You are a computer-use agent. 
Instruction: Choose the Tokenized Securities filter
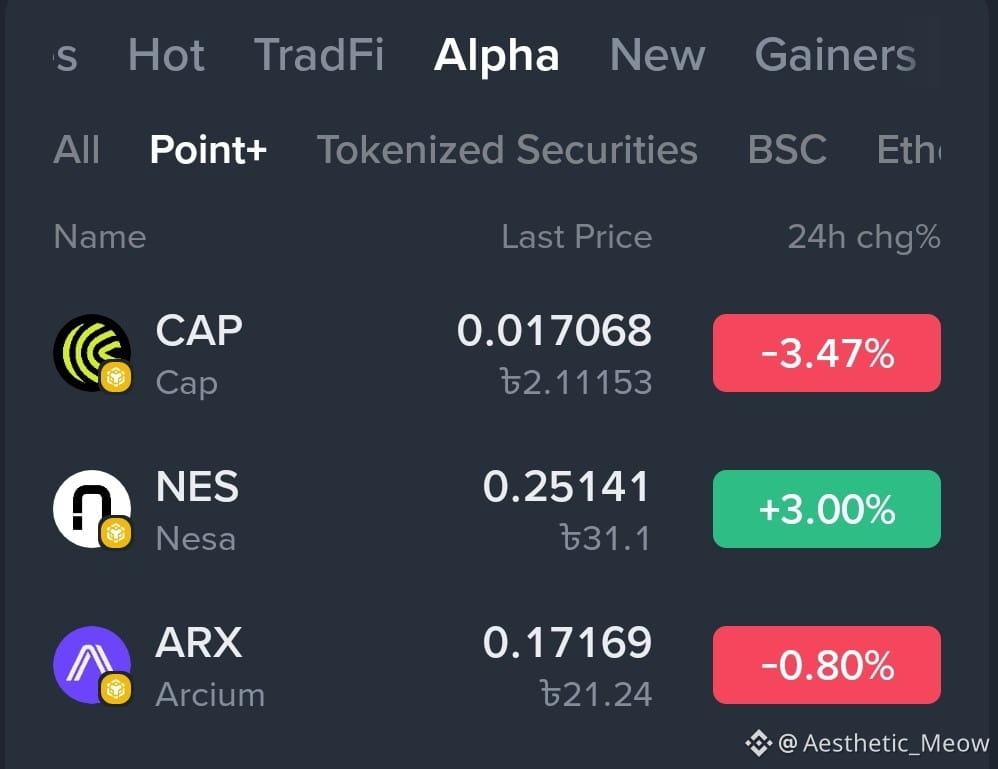[x=507, y=150]
